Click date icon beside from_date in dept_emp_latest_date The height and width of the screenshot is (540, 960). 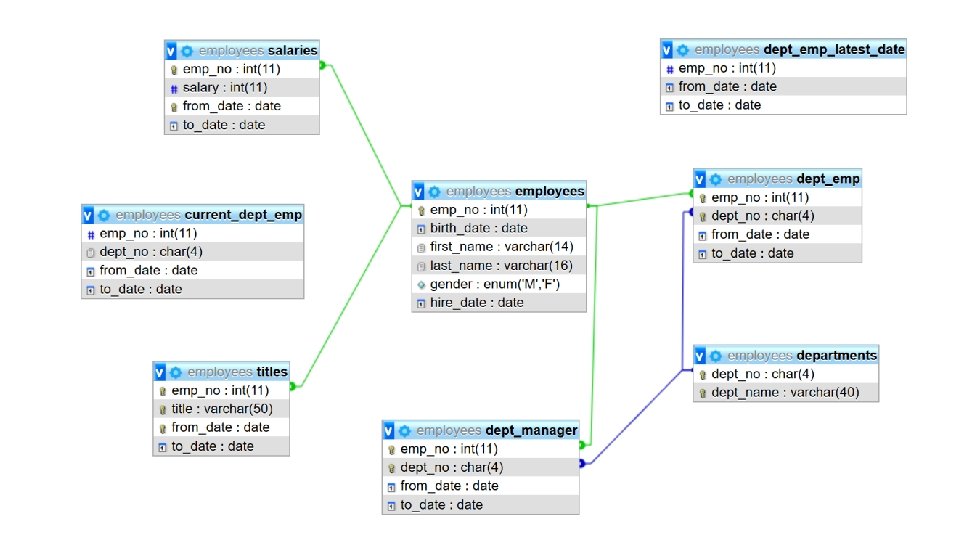pos(670,88)
